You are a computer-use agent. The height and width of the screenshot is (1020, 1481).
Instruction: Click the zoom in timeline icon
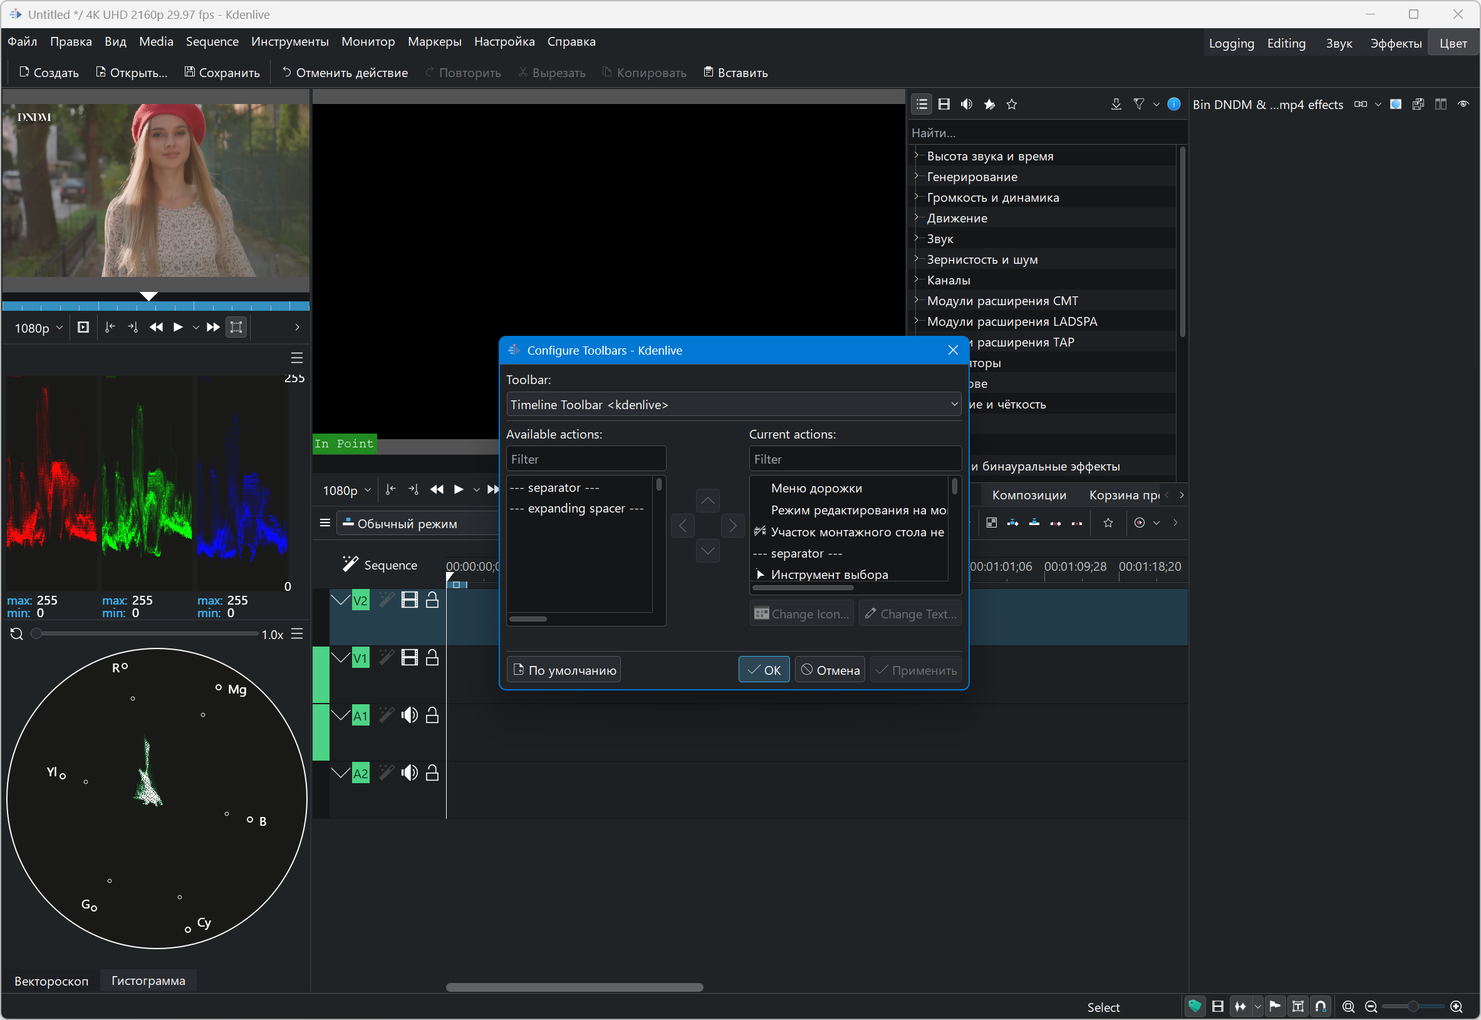(1456, 1007)
